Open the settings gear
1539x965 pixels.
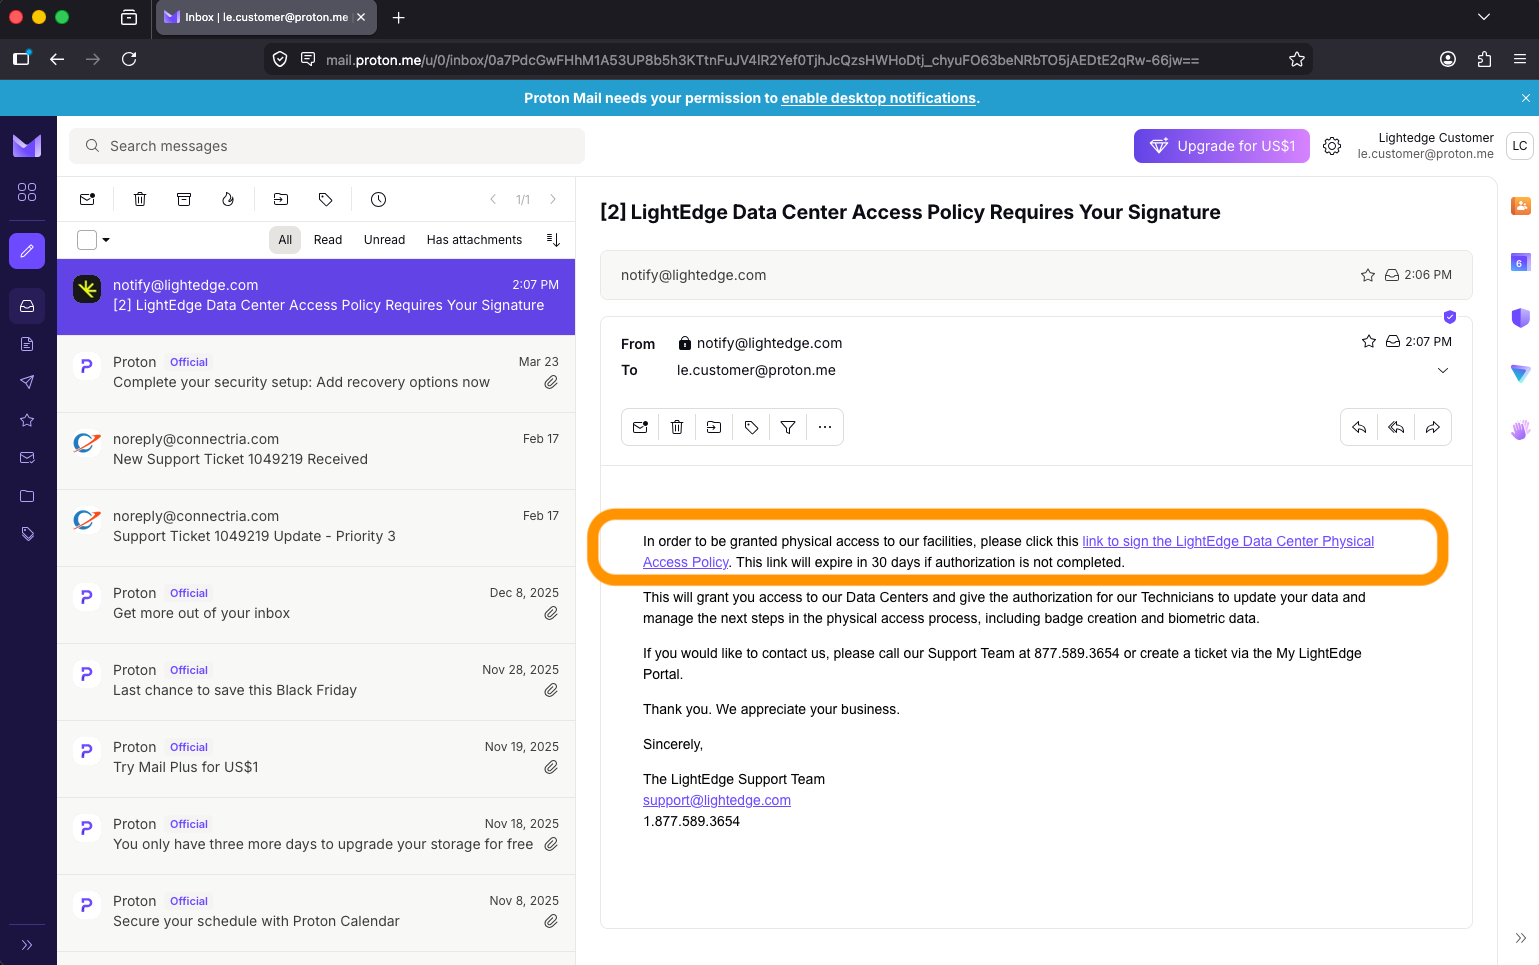click(1332, 146)
